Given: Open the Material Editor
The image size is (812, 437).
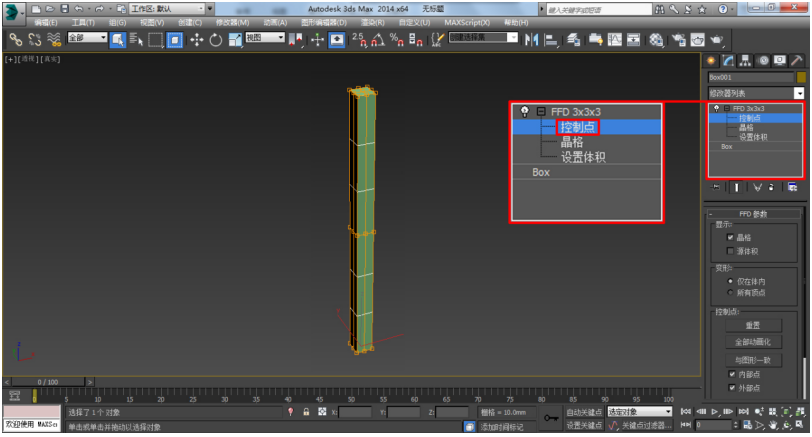Looking at the screenshot, I should (656, 40).
